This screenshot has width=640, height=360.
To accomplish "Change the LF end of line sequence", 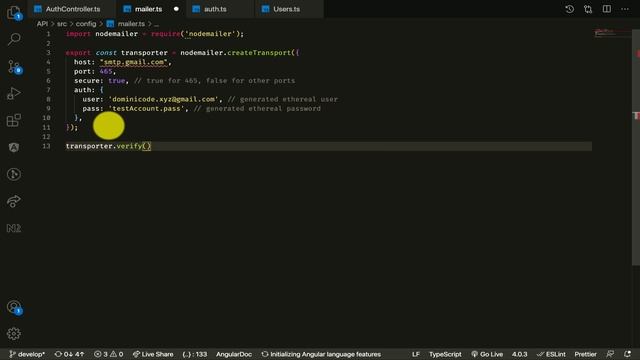I will tap(416, 354).
